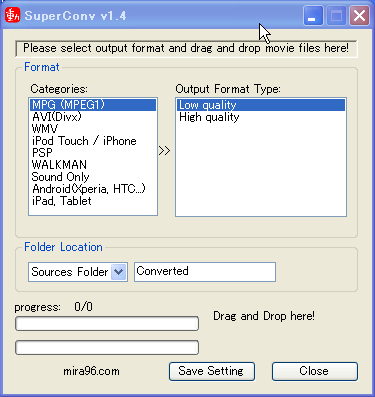Click the Save Setting button

tap(212, 371)
